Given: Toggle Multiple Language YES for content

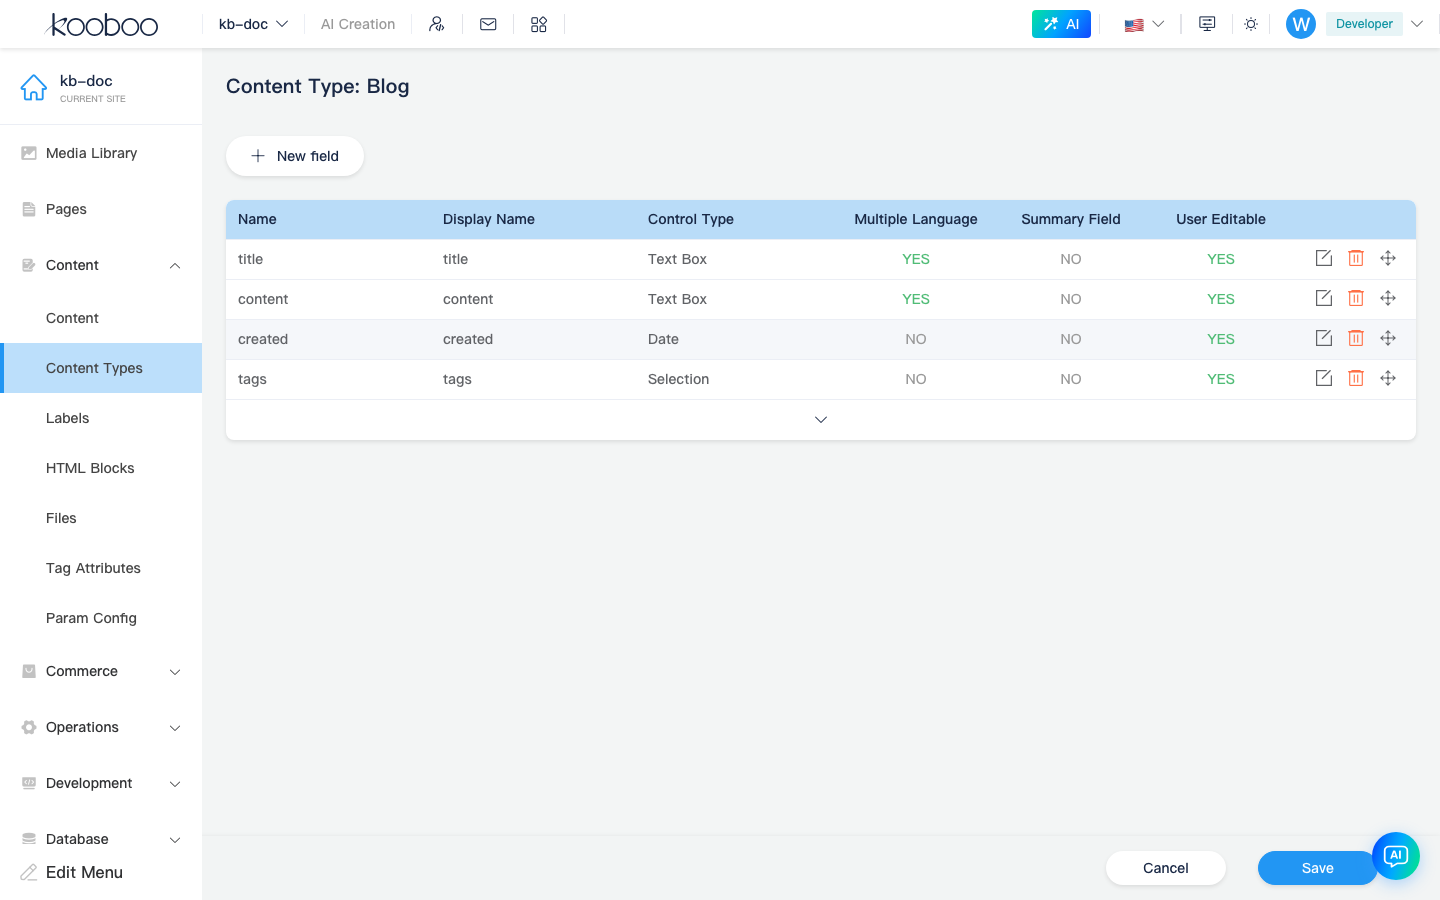Looking at the screenshot, I should pyautogui.click(x=916, y=299).
